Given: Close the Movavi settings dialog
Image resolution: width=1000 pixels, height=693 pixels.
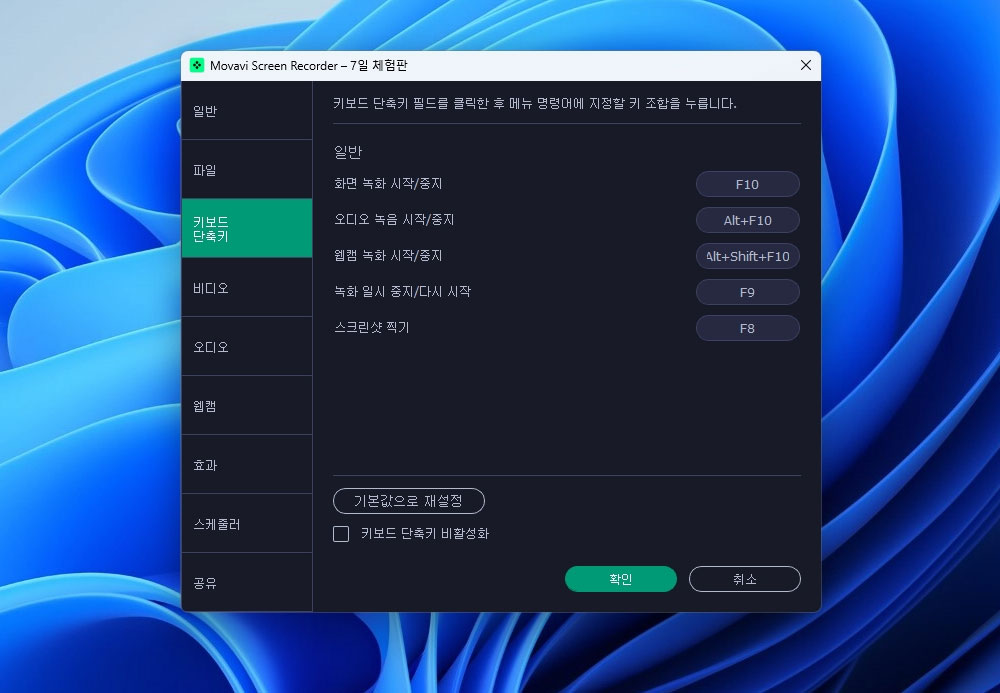Looking at the screenshot, I should 805,65.
